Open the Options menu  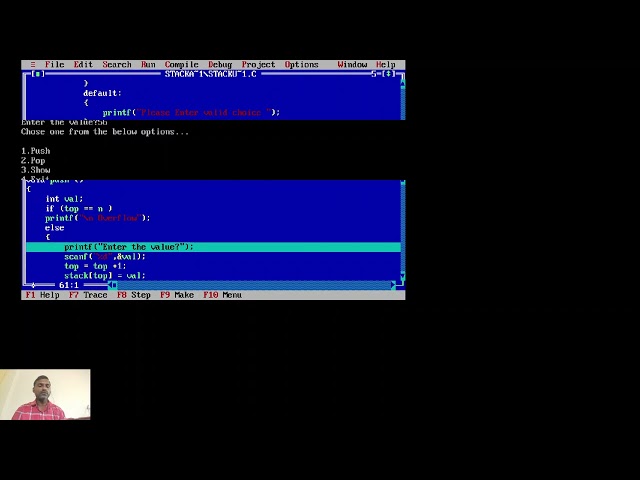[x=302, y=64]
